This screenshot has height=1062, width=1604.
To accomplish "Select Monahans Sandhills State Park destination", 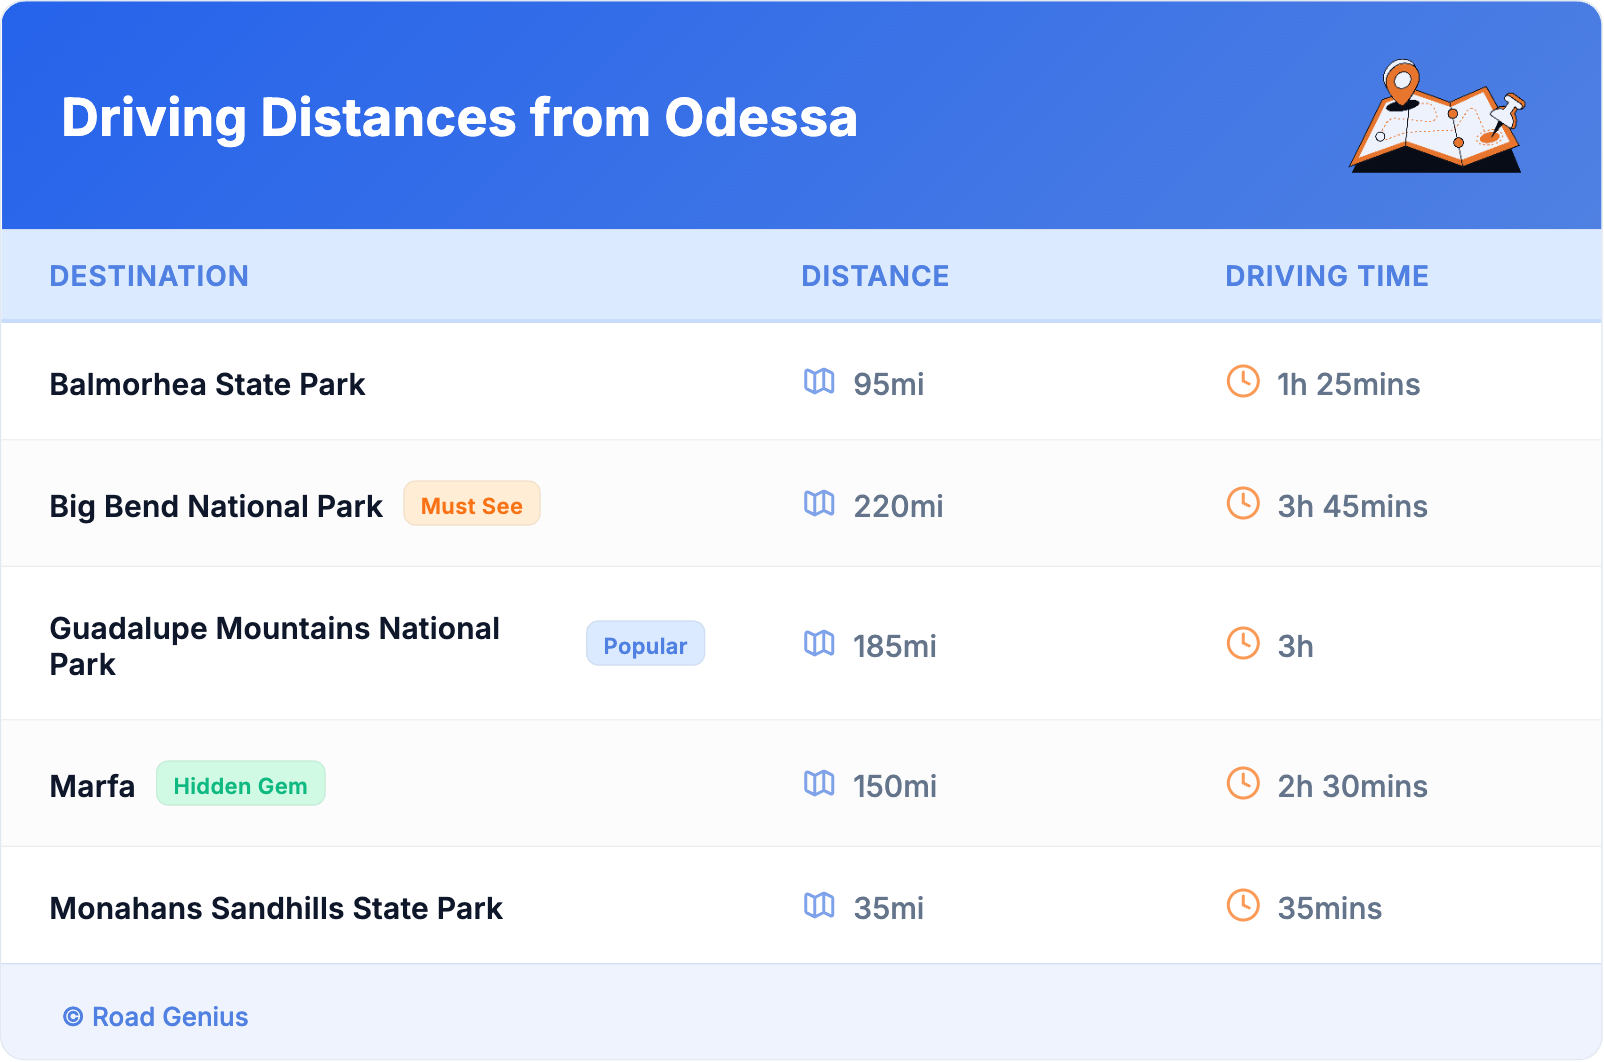I will [x=276, y=908].
